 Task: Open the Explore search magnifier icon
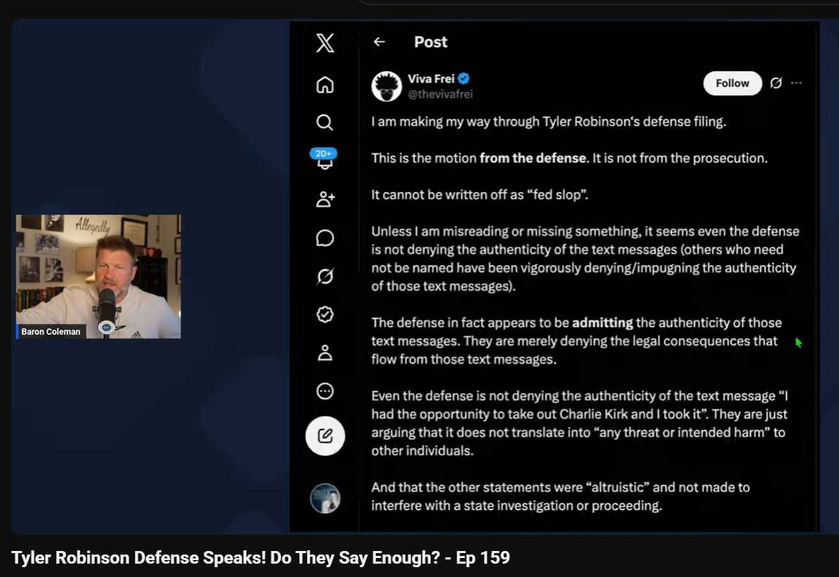tap(324, 123)
